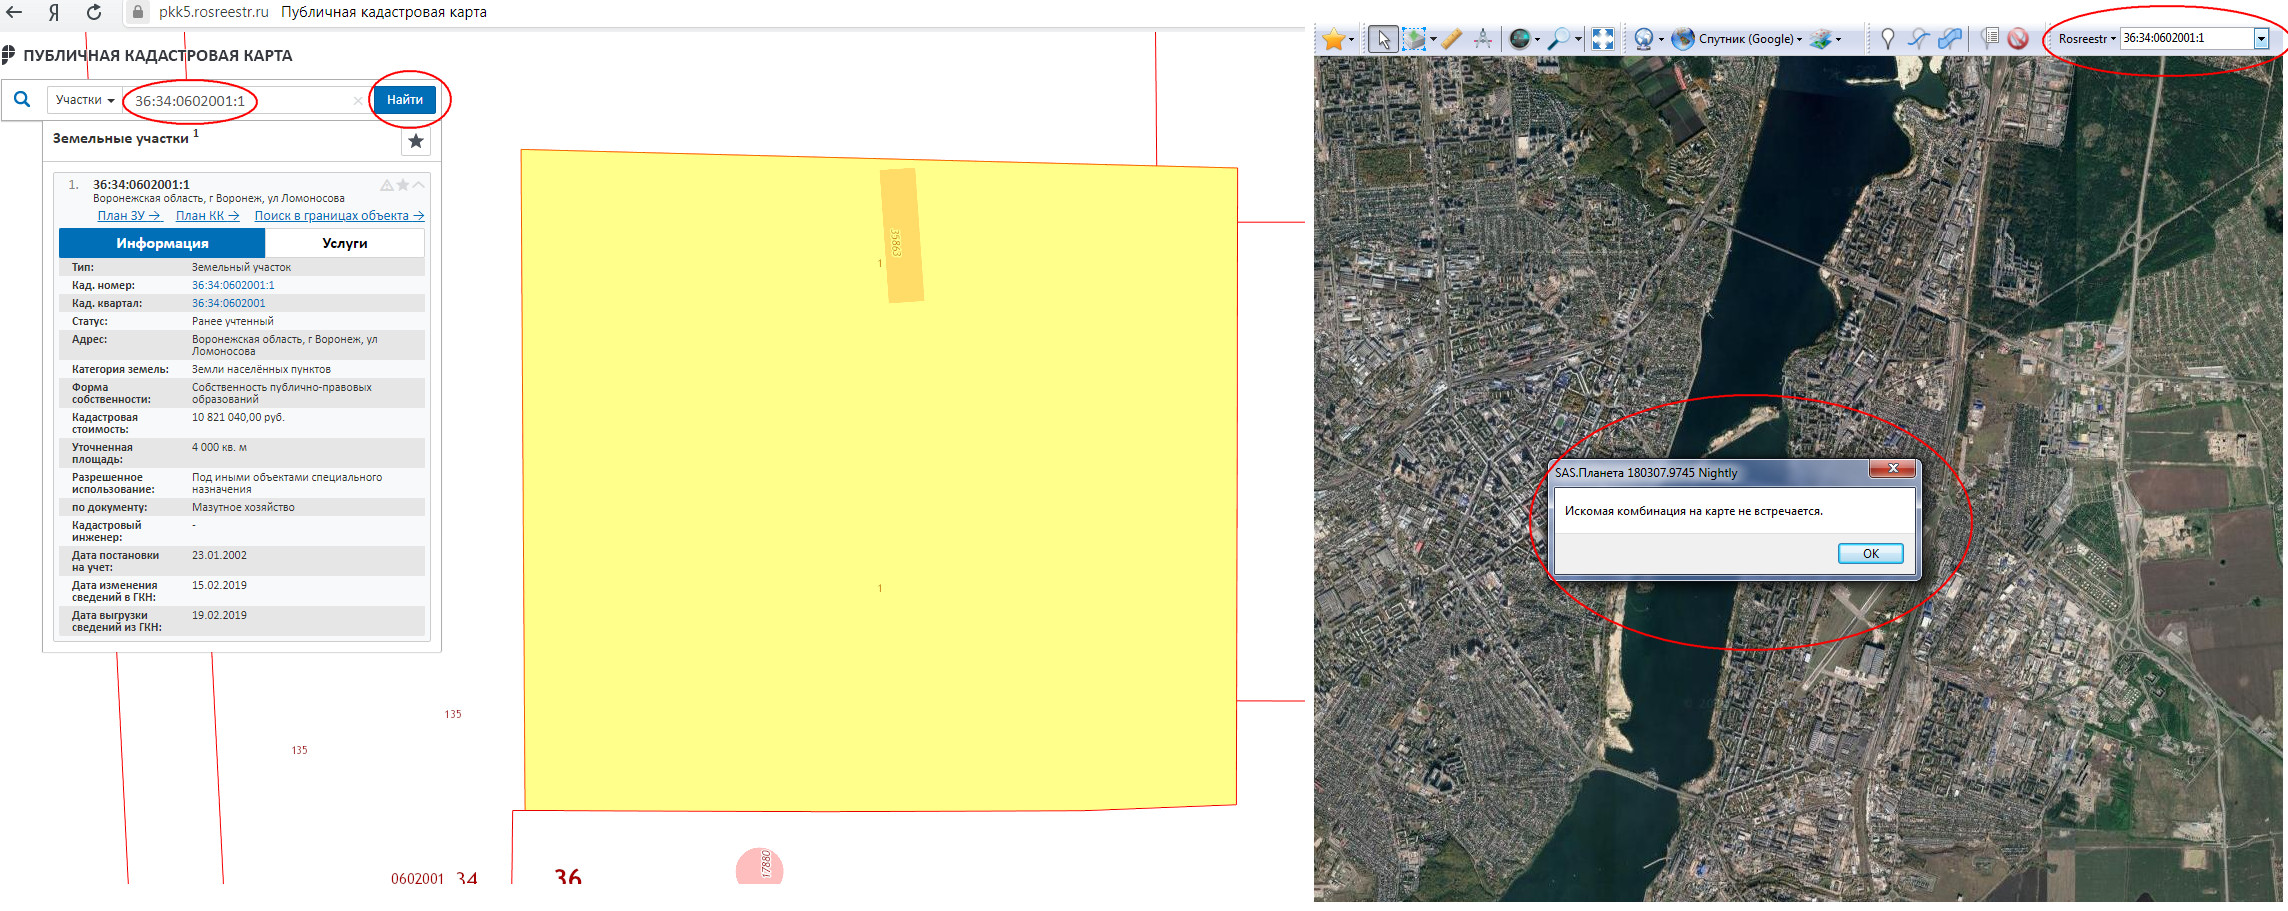The width and height of the screenshot is (2288, 911).
Task: Click OK in the SAS.Планета dialog
Action: pos(1869,554)
